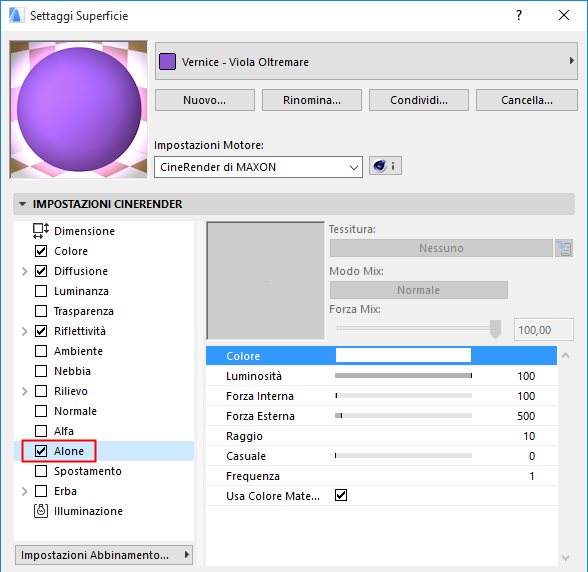Click the Luminosità slider bar
The height and width of the screenshot is (572, 588).
[x=404, y=375]
